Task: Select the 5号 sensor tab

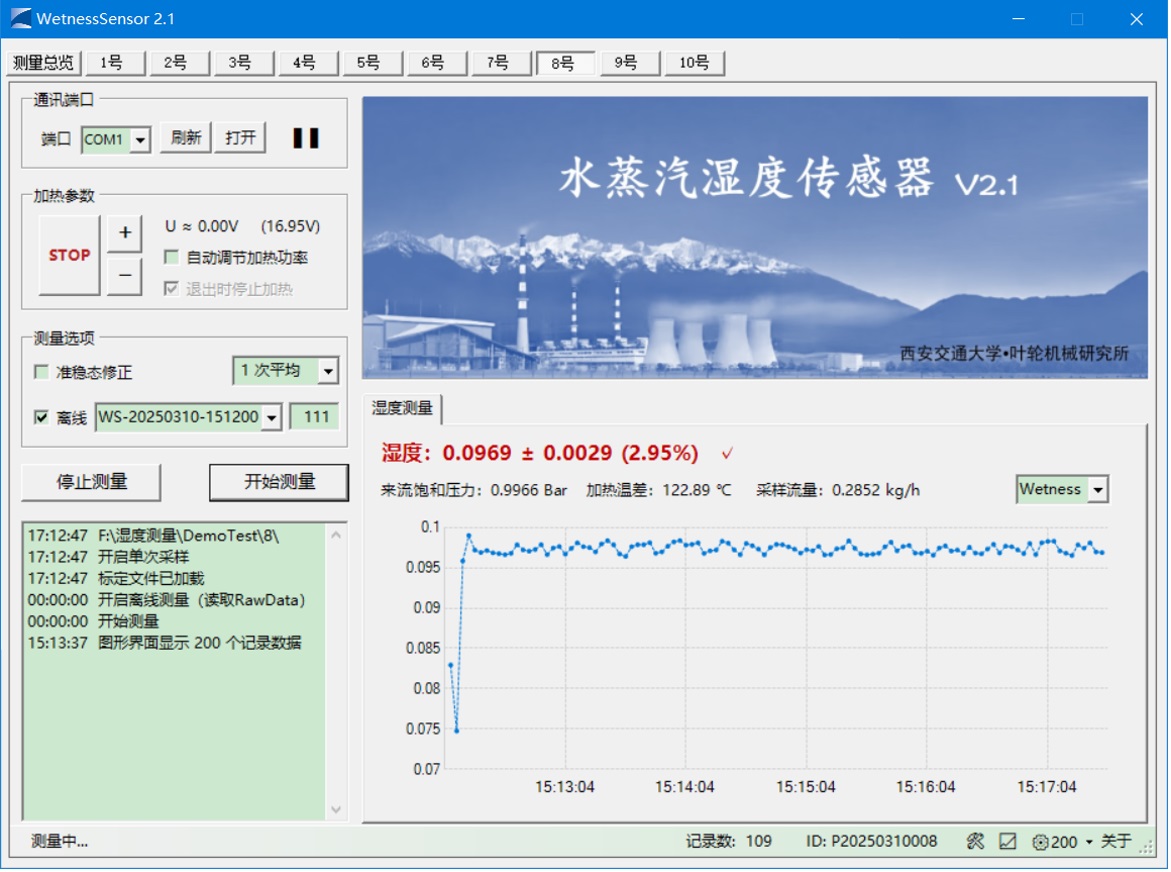Action: pyautogui.click(x=368, y=63)
